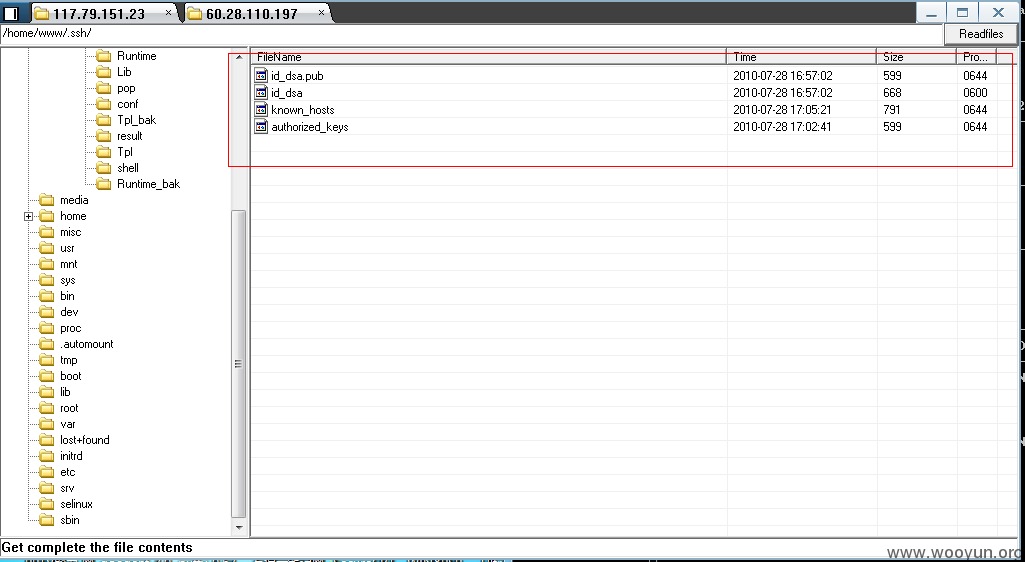Screen dimensions: 1025x562
Task: Click the pop folder icon
Action: (103, 88)
